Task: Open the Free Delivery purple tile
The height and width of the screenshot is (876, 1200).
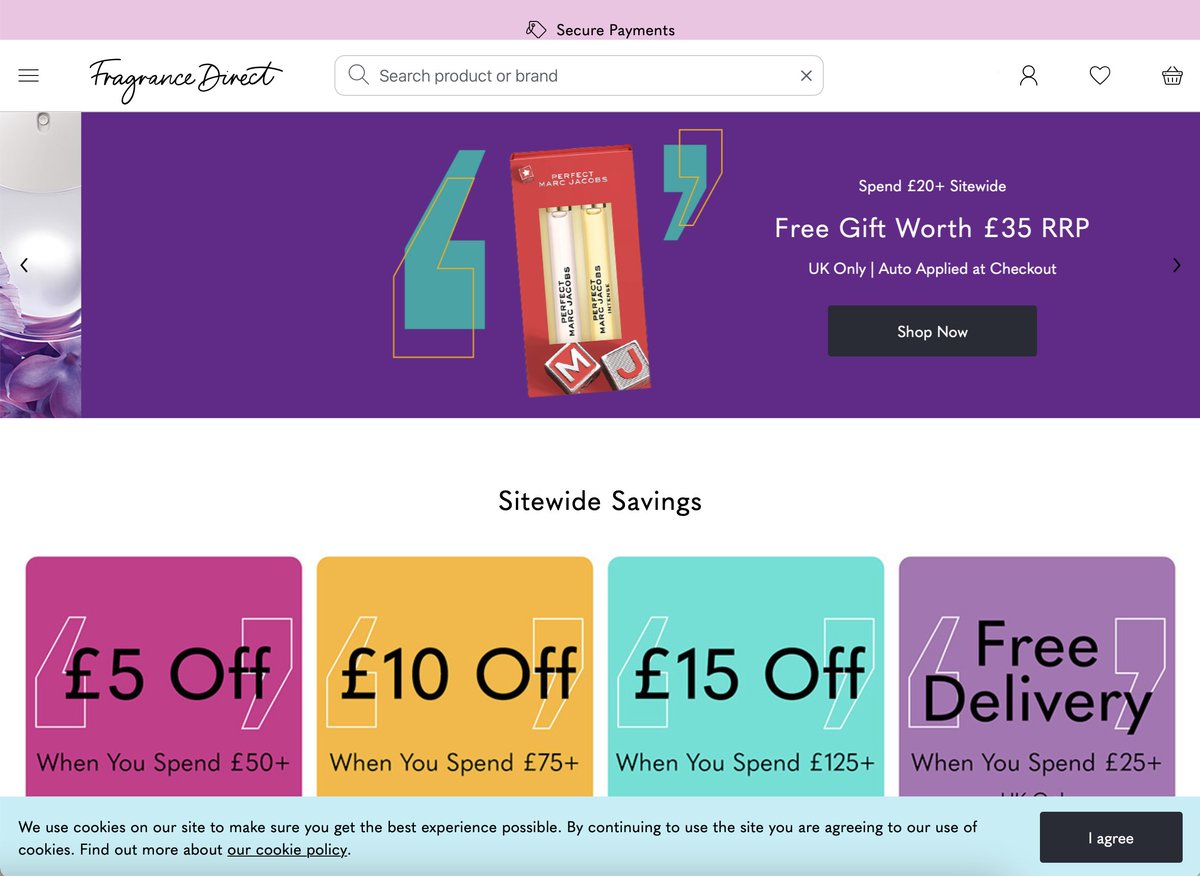Action: point(1037,677)
